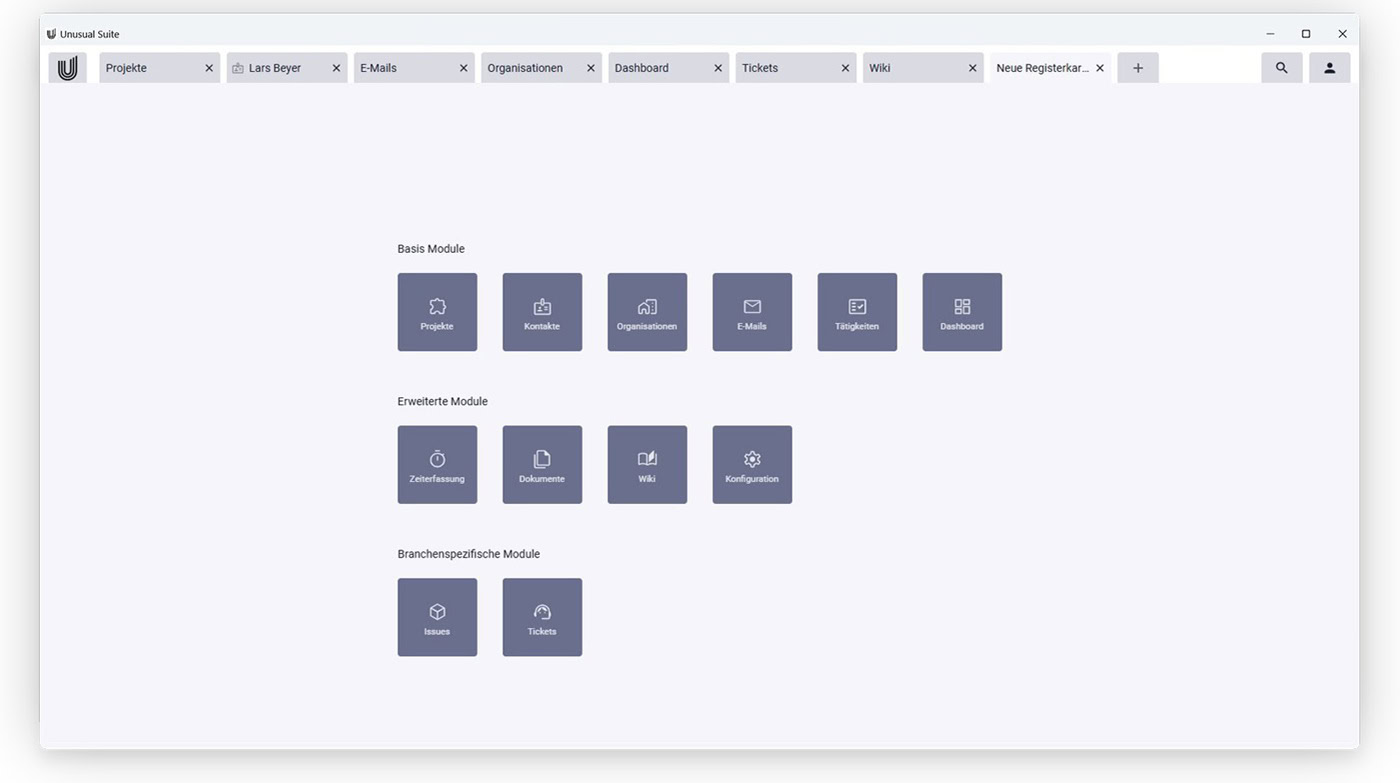Close the Neue Registerkarte tab
Image resolution: width=1400 pixels, height=783 pixels.
tap(1100, 68)
